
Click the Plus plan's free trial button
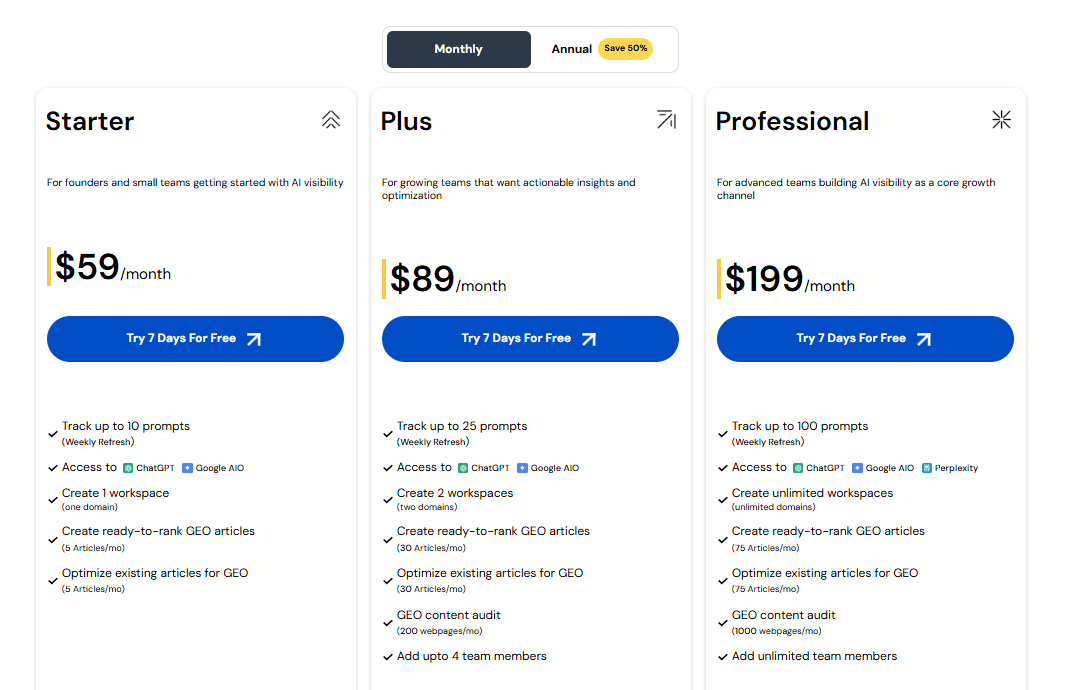pyautogui.click(x=530, y=338)
